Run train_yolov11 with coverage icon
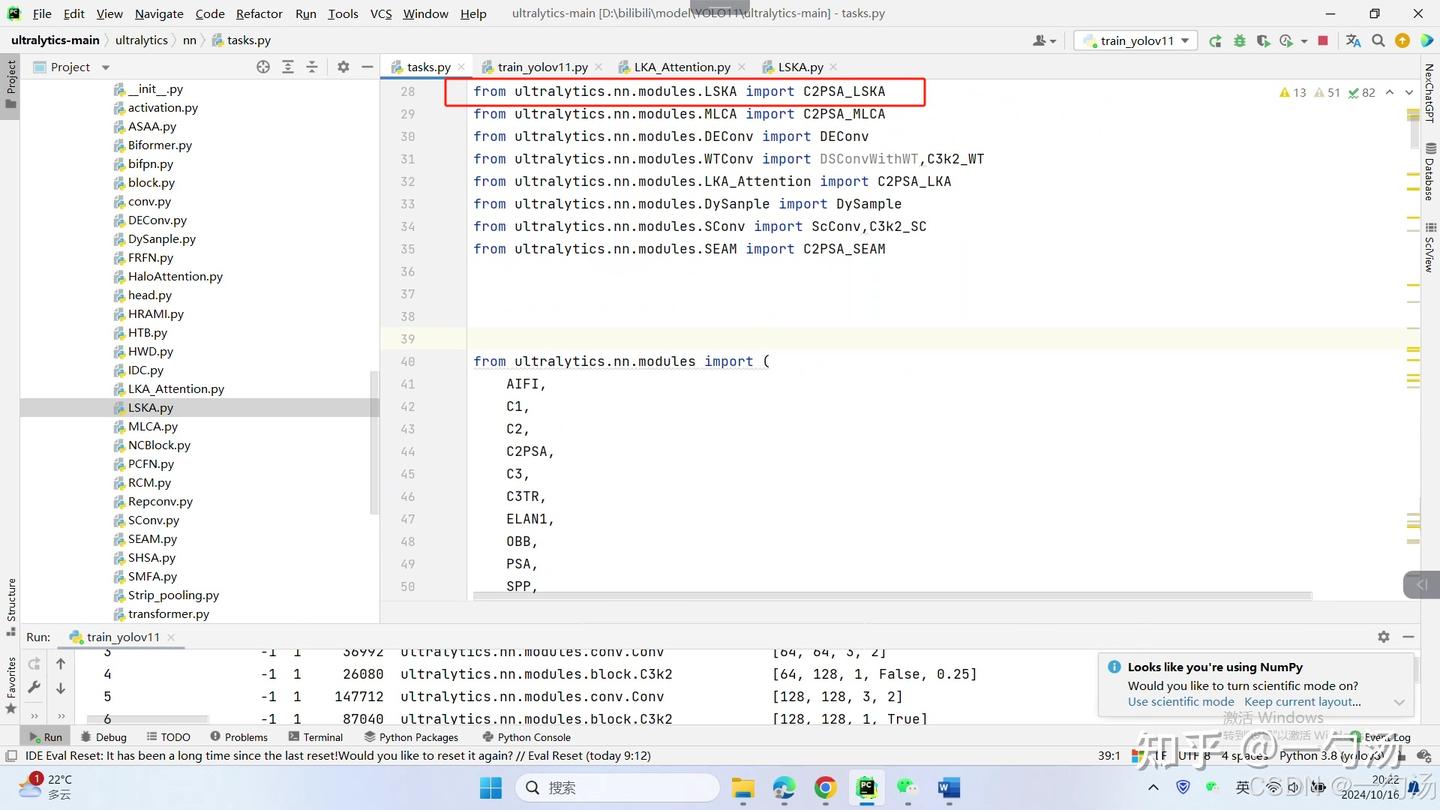1440x810 pixels. tap(1263, 40)
